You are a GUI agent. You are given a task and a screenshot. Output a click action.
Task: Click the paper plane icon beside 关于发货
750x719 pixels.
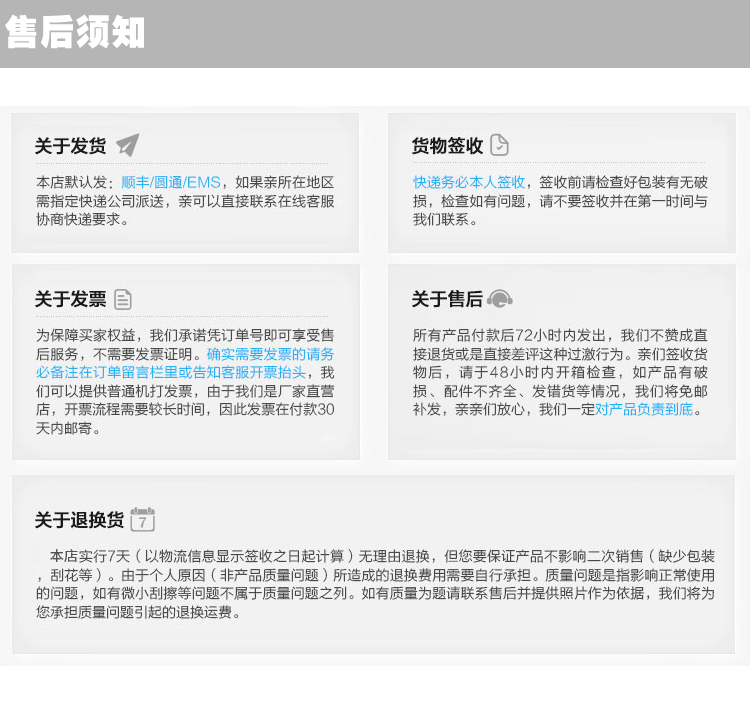coord(128,145)
